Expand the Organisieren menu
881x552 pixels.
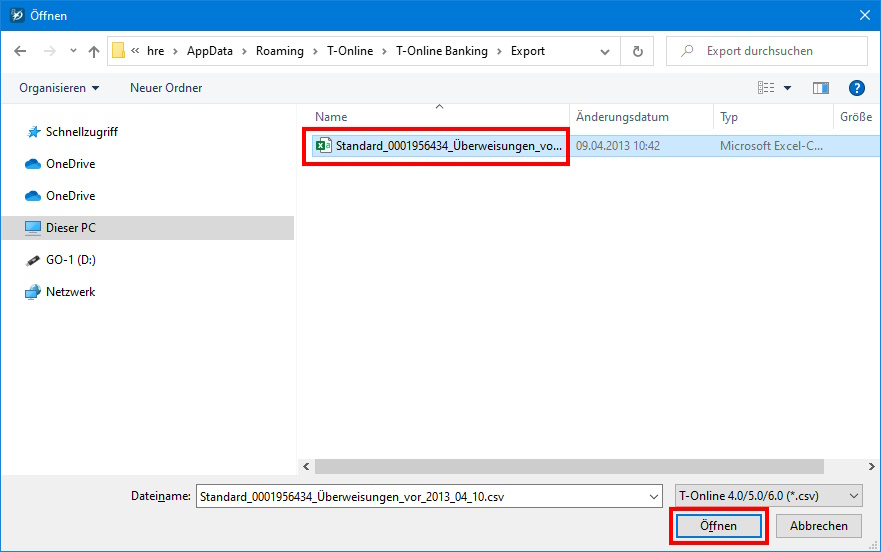coord(59,88)
